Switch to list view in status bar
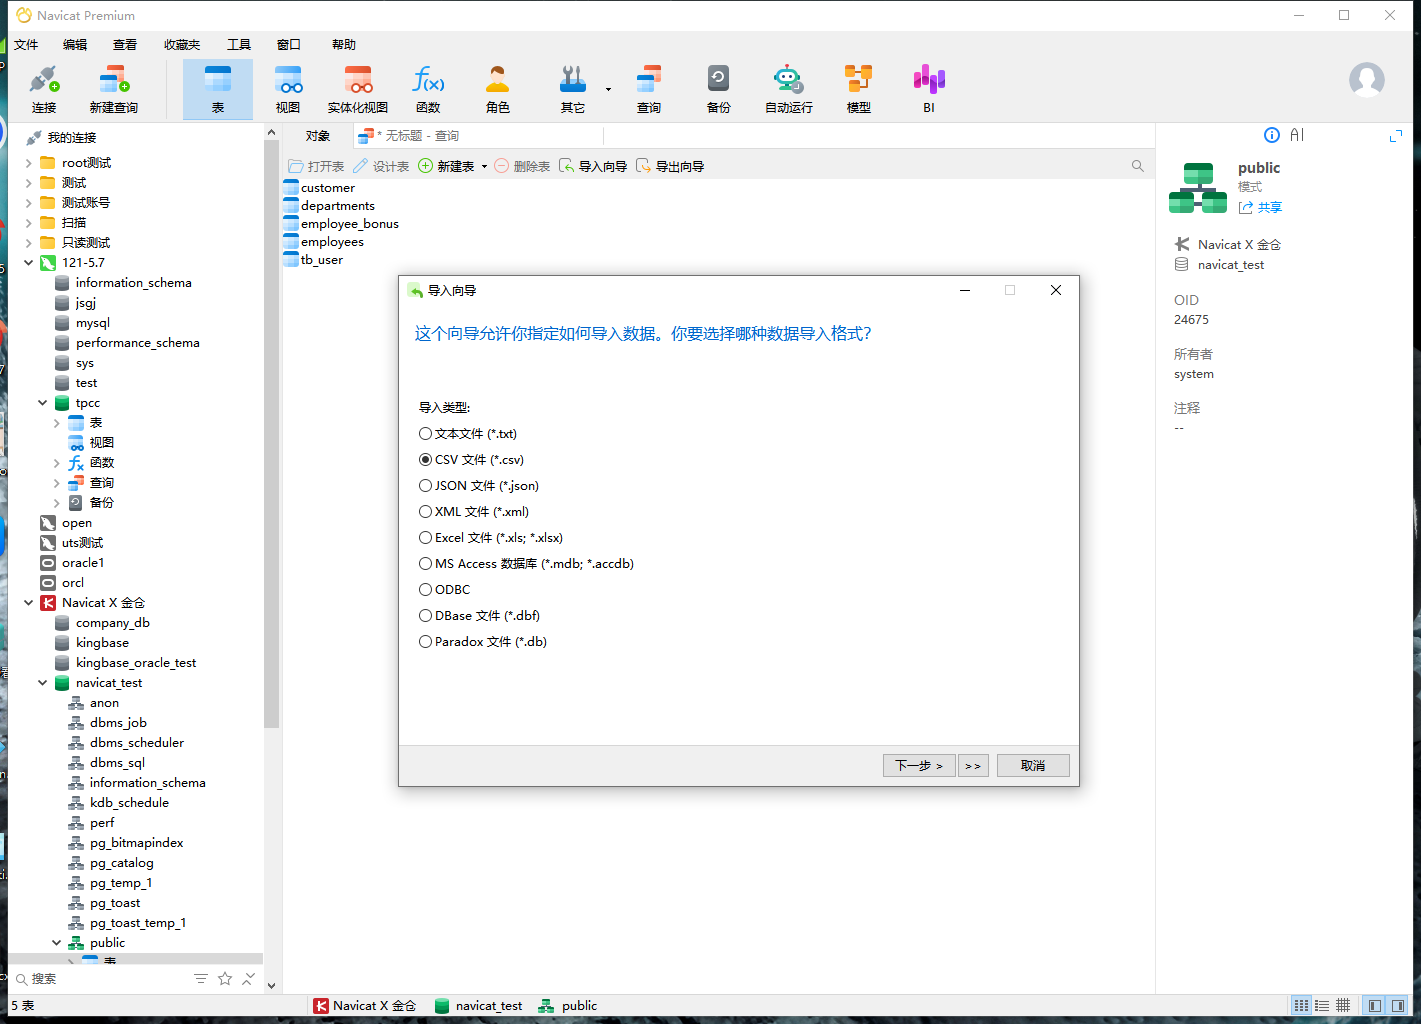 click(x=1322, y=1006)
